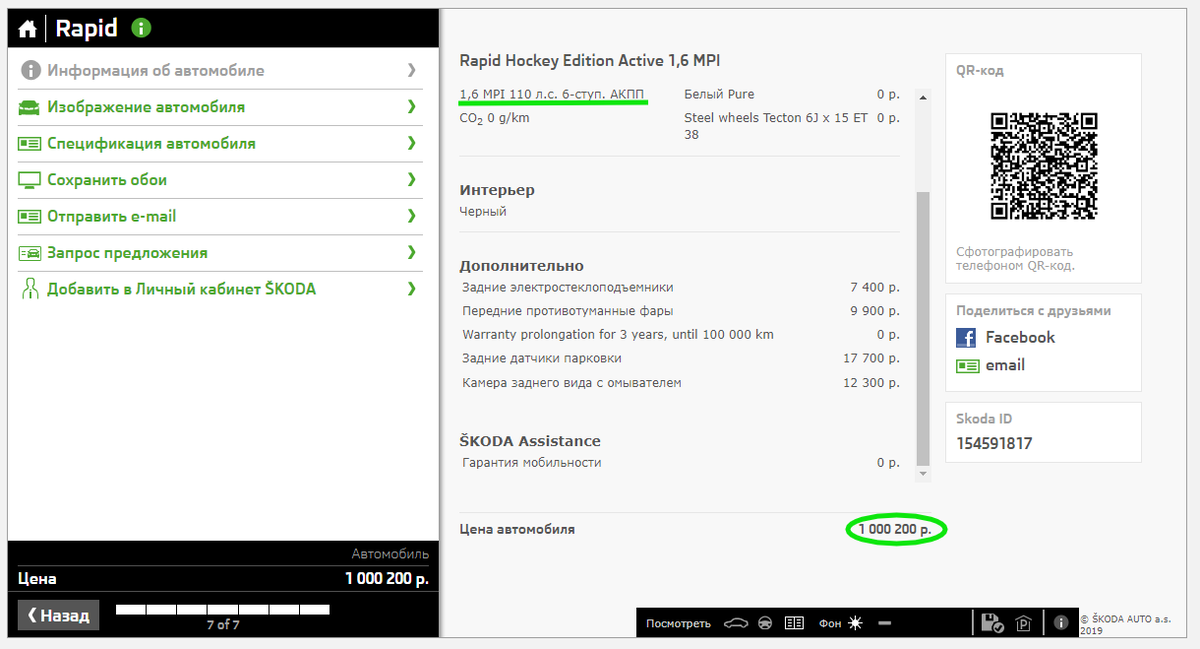This screenshot has height=649, width=1200.
Task: Click the grey info icon for 'Информация об автомобиле'
Action: tap(29, 70)
